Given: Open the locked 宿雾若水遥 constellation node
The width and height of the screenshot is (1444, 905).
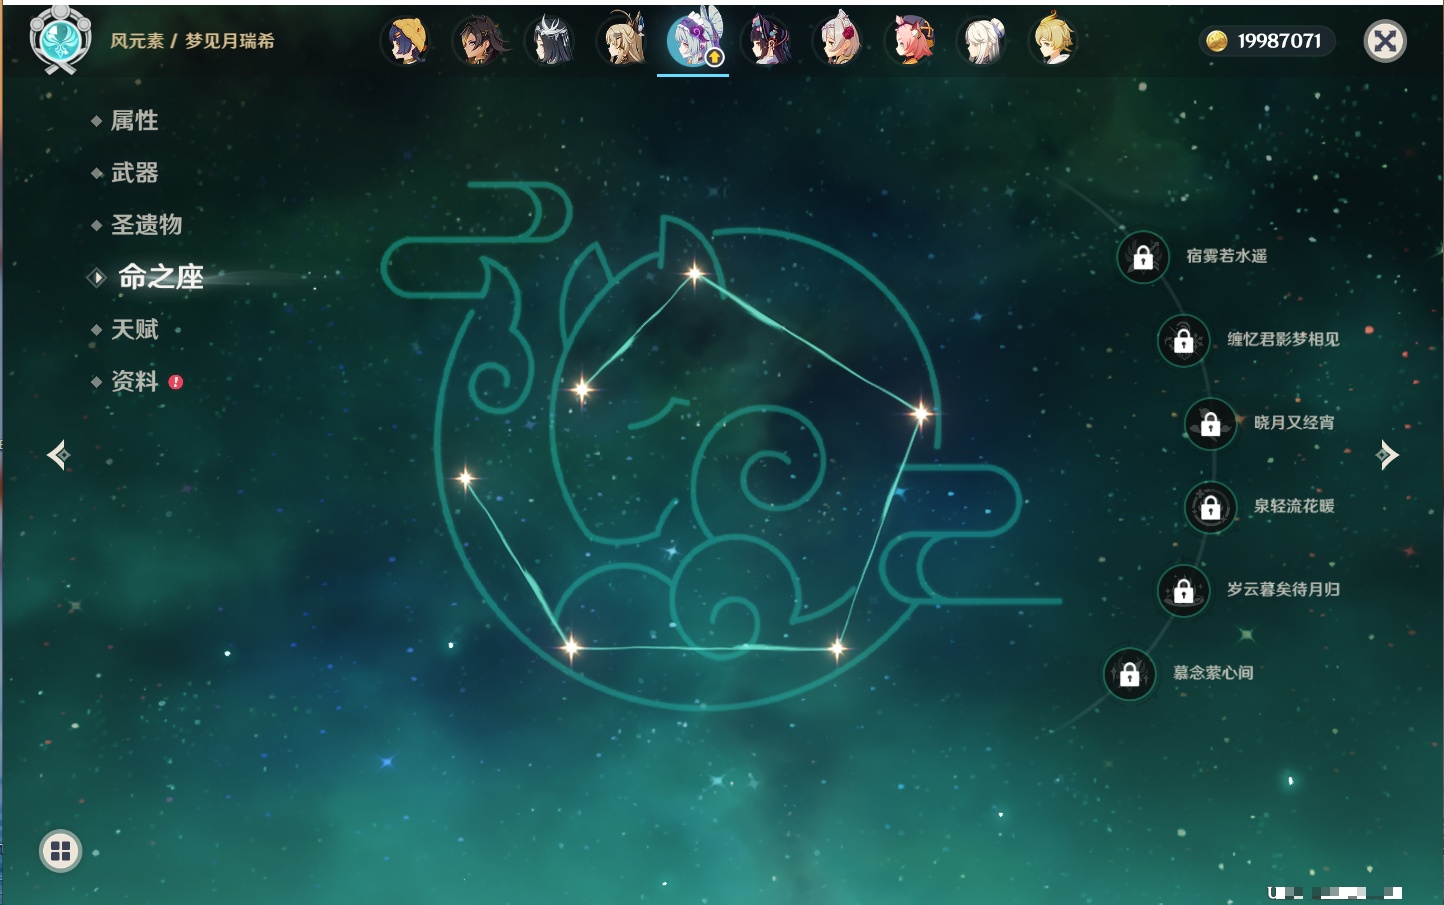Looking at the screenshot, I should [x=1143, y=257].
